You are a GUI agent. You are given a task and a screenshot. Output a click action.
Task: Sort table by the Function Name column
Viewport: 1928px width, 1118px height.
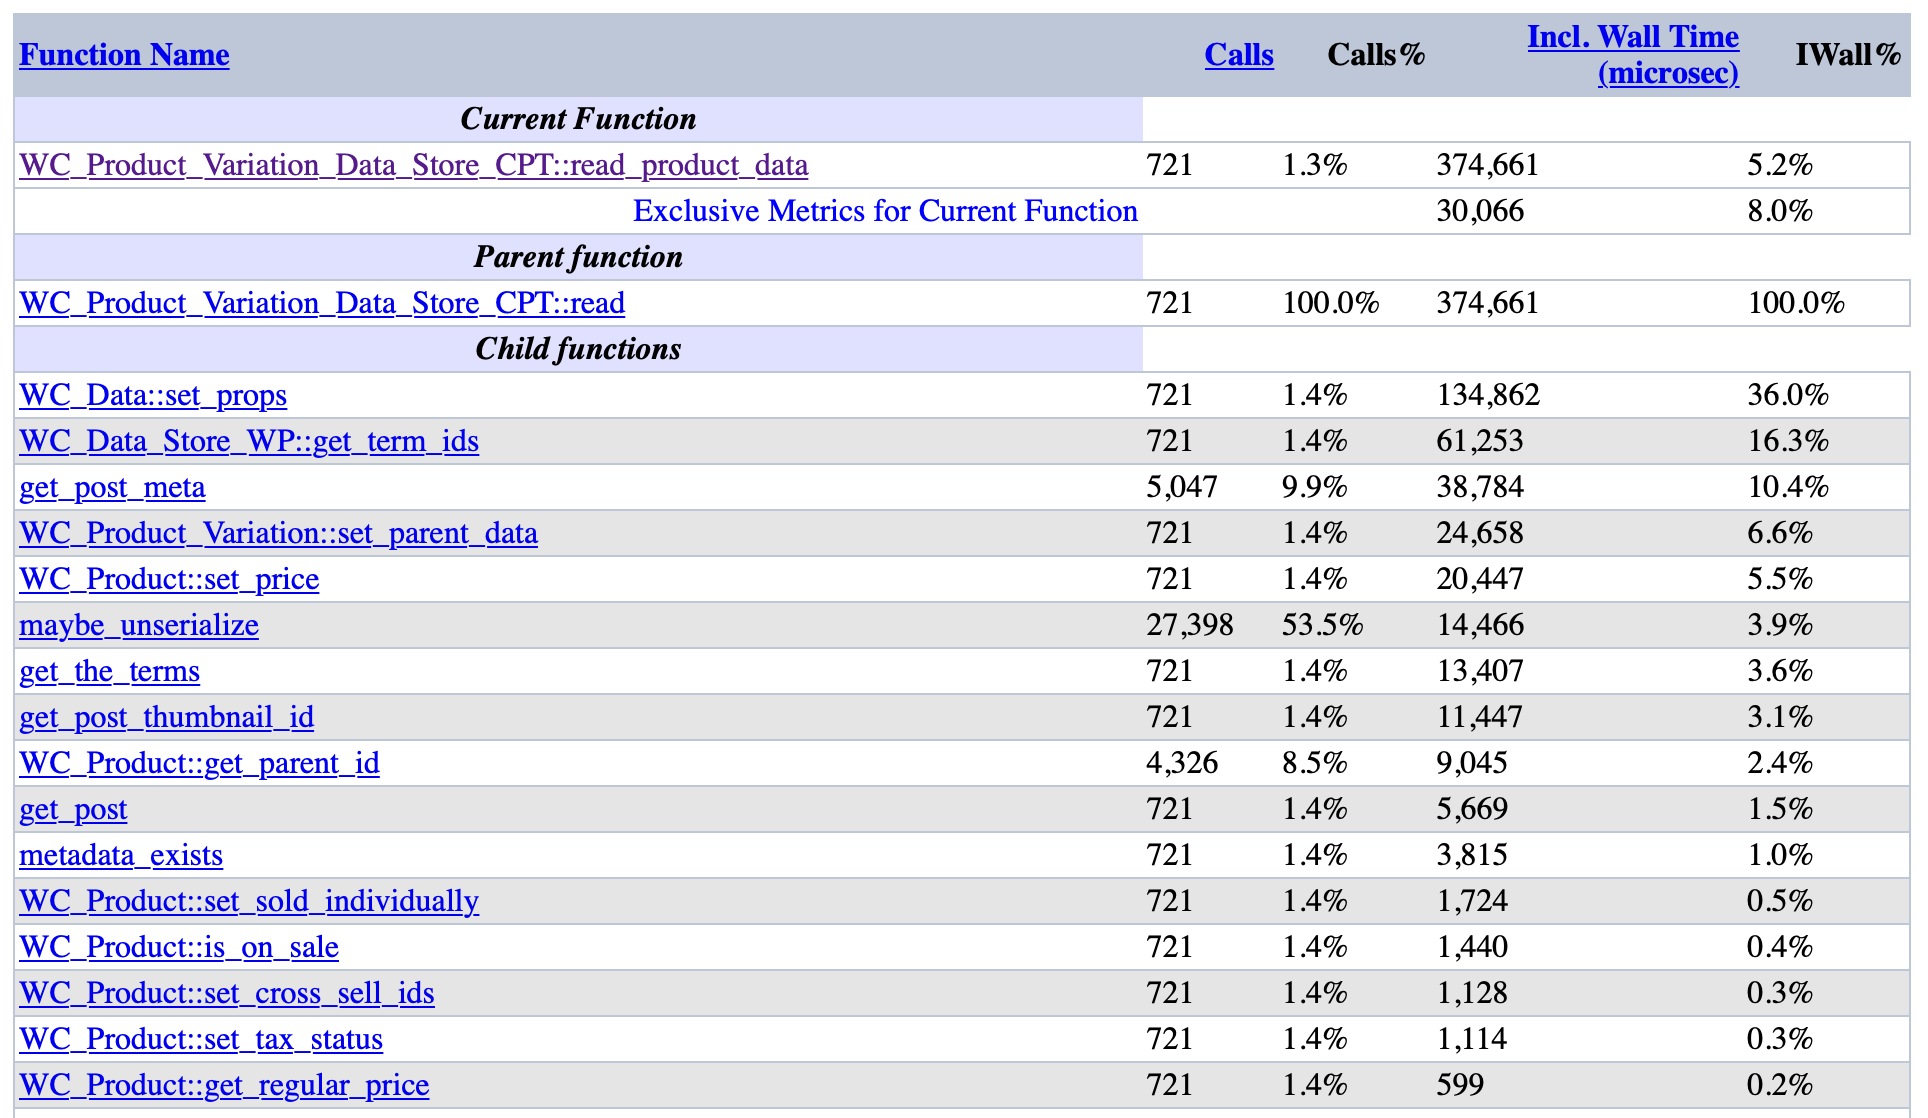(x=123, y=55)
